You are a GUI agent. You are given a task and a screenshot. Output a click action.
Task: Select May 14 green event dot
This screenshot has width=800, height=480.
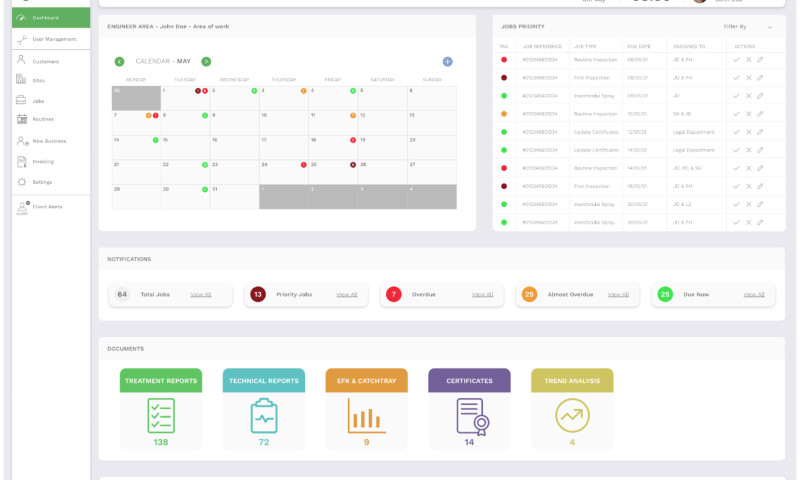tap(156, 140)
